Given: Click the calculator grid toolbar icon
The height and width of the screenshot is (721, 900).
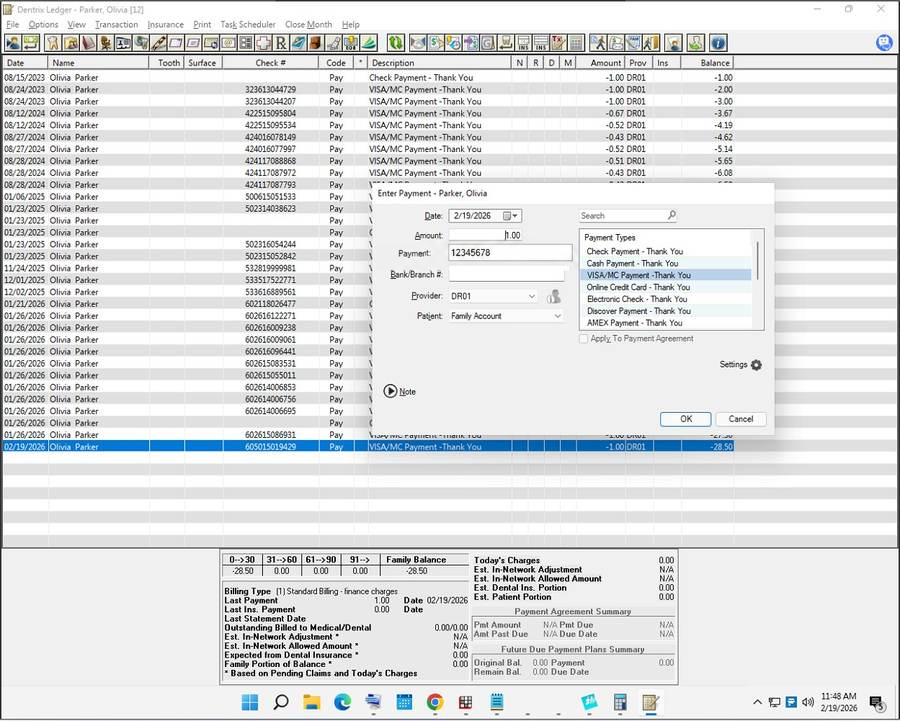Looking at the screenshot, I should tap(576, 43).
